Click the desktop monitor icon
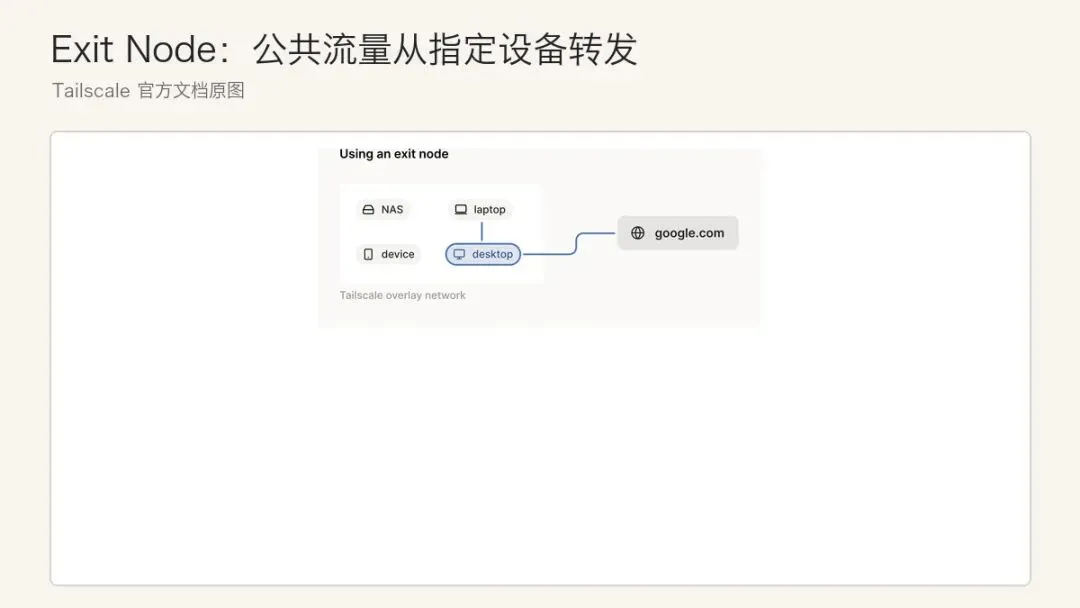The image size is (1080, 608). (x=459, y=254)
